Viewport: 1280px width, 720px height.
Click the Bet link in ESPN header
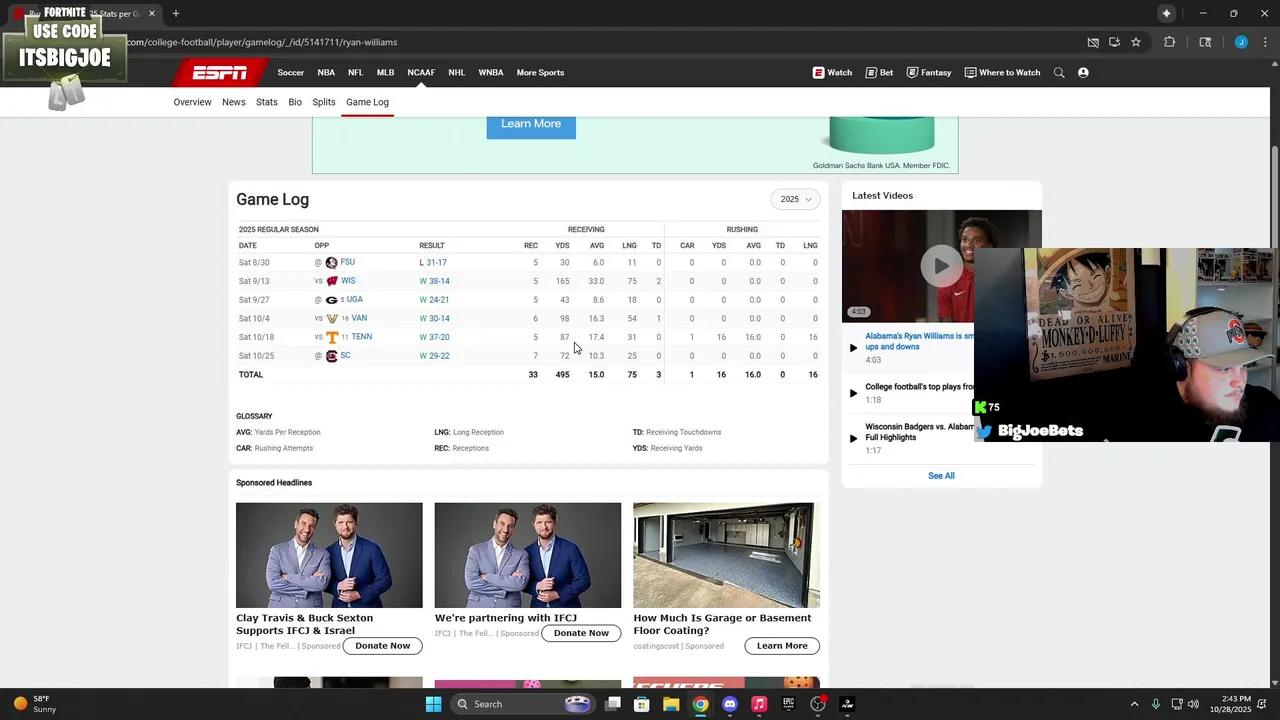879,72
